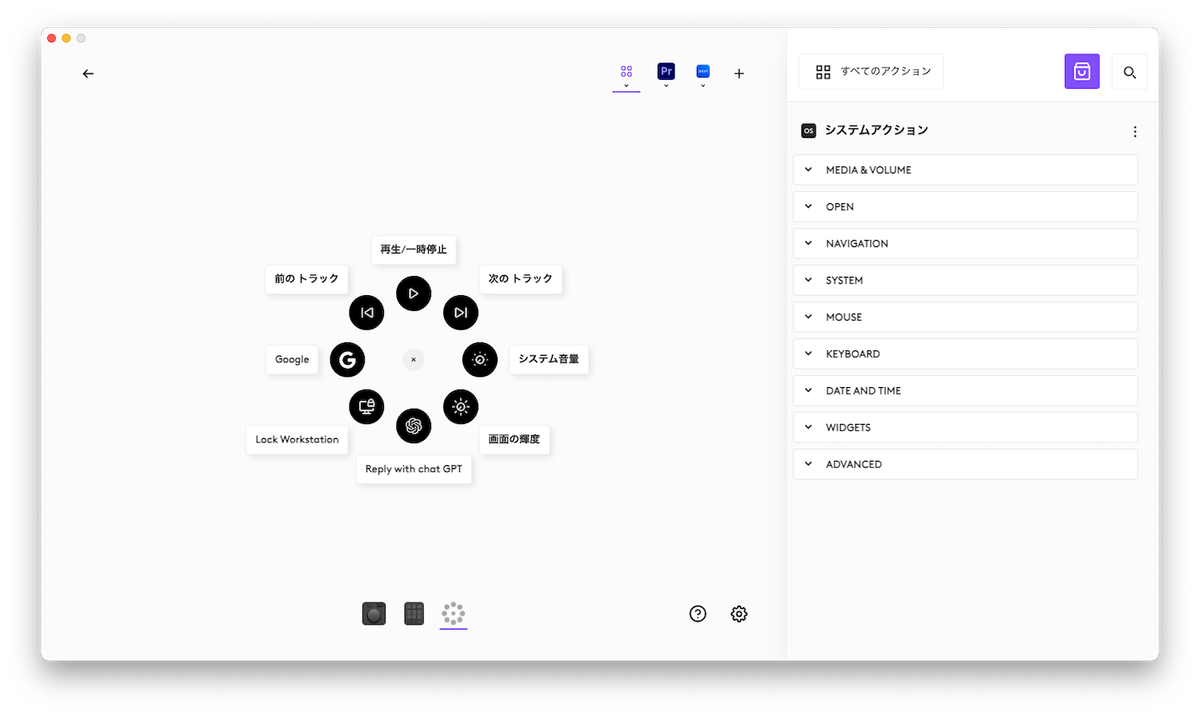Expand the MEDIA & VOLUME section
The height and width of the screenshot is (715, 1200).
964,169
